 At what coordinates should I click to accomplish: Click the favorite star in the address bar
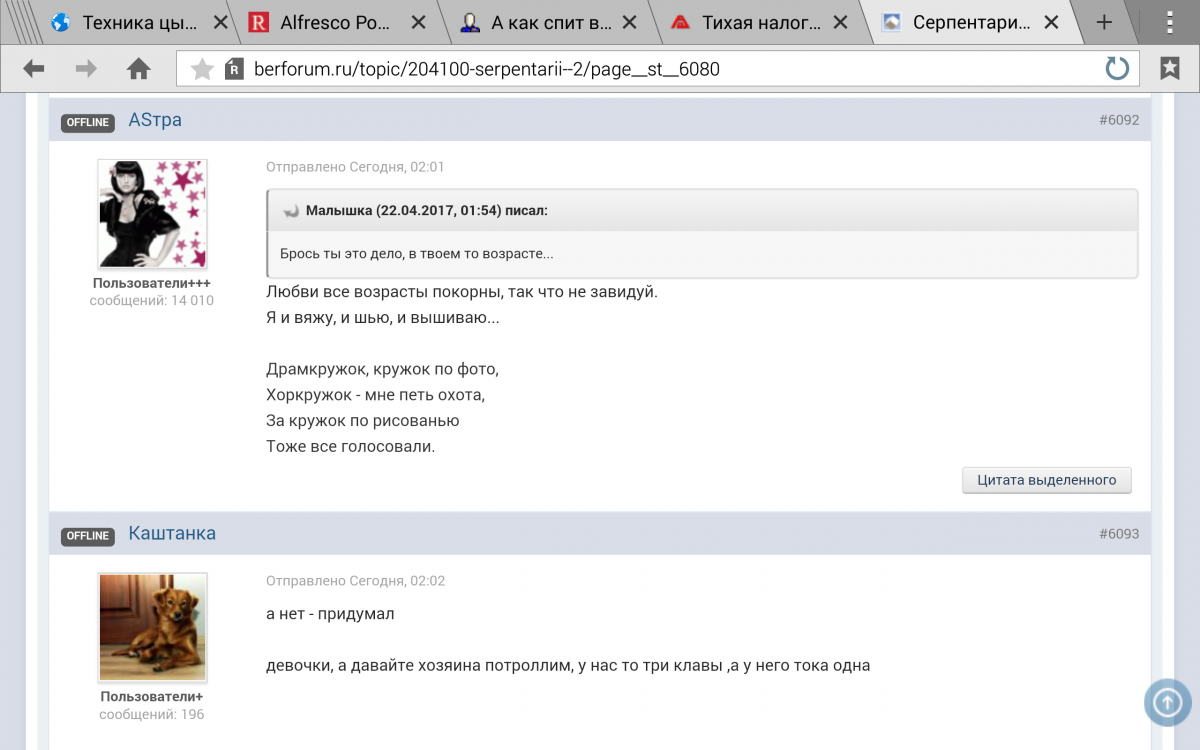click(202, 69)
